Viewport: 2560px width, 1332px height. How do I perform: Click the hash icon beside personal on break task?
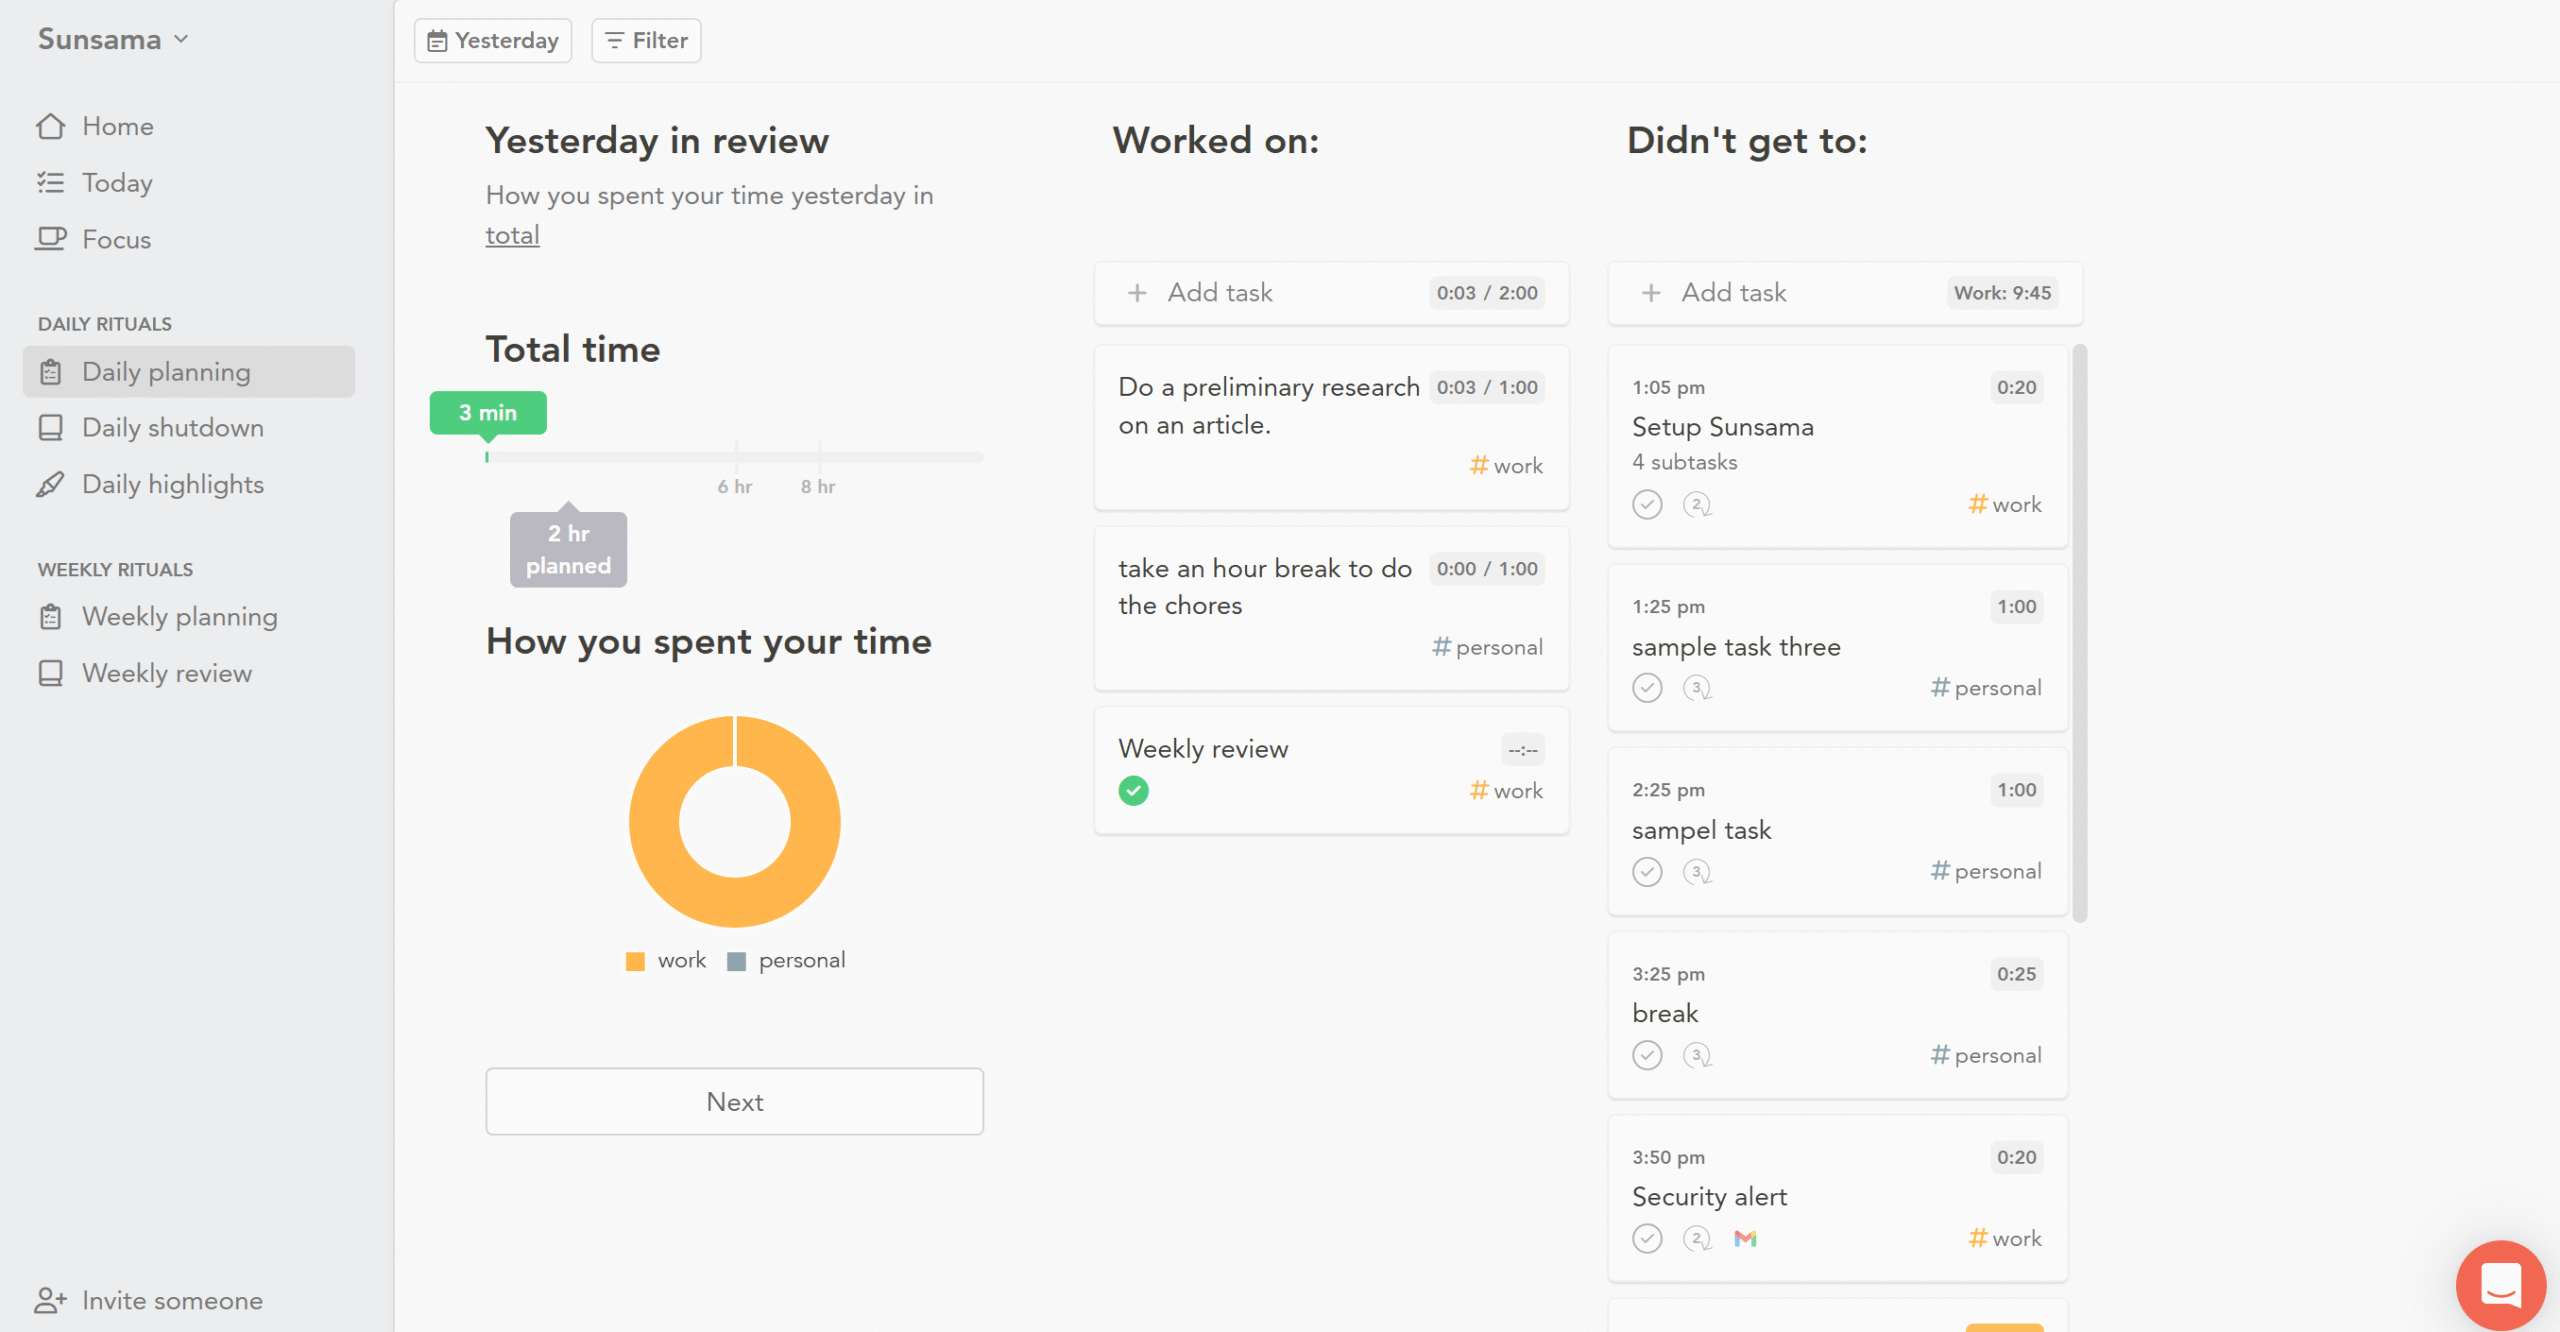[x=1940, y=1055]
